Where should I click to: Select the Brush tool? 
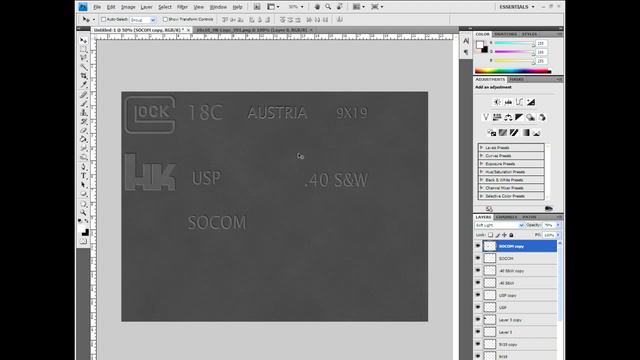click(83, 104)
